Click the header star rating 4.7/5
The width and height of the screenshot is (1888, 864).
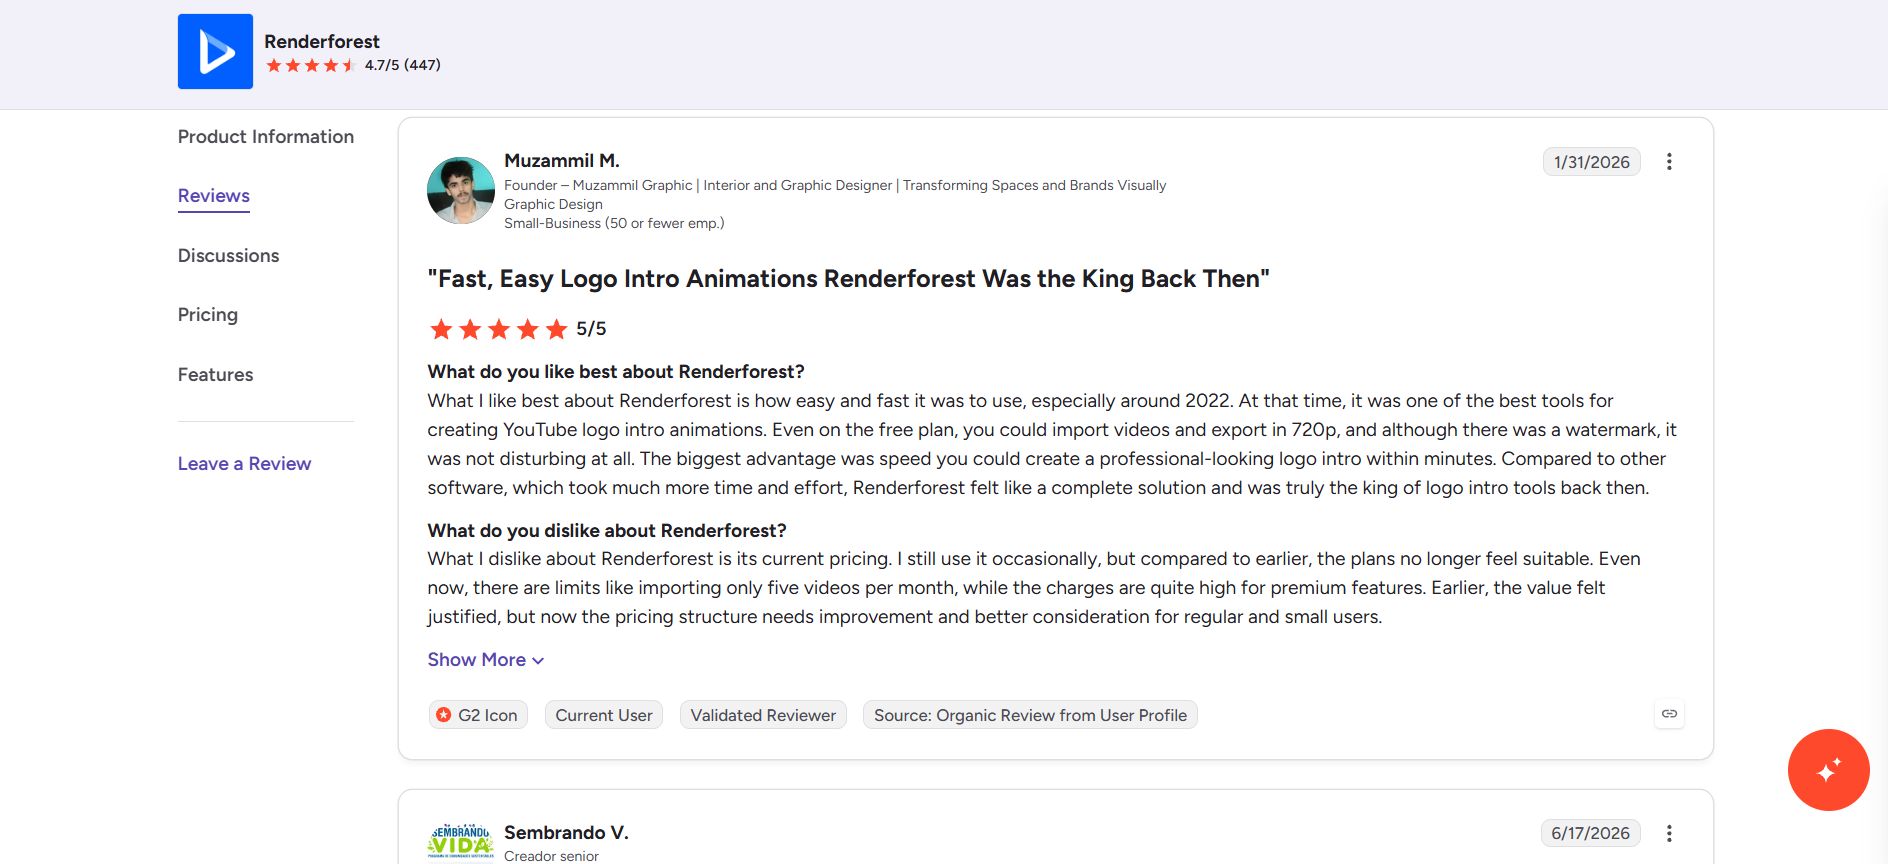[353, 65]
